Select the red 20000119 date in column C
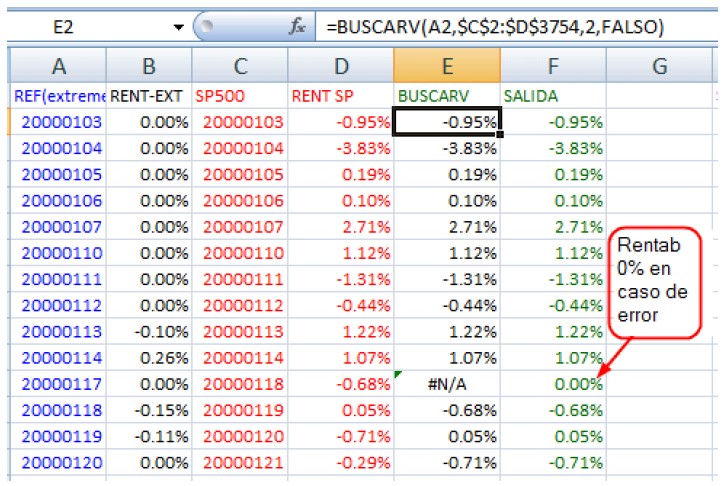Screen dimensions: 724x486 (x=240, y=410)
